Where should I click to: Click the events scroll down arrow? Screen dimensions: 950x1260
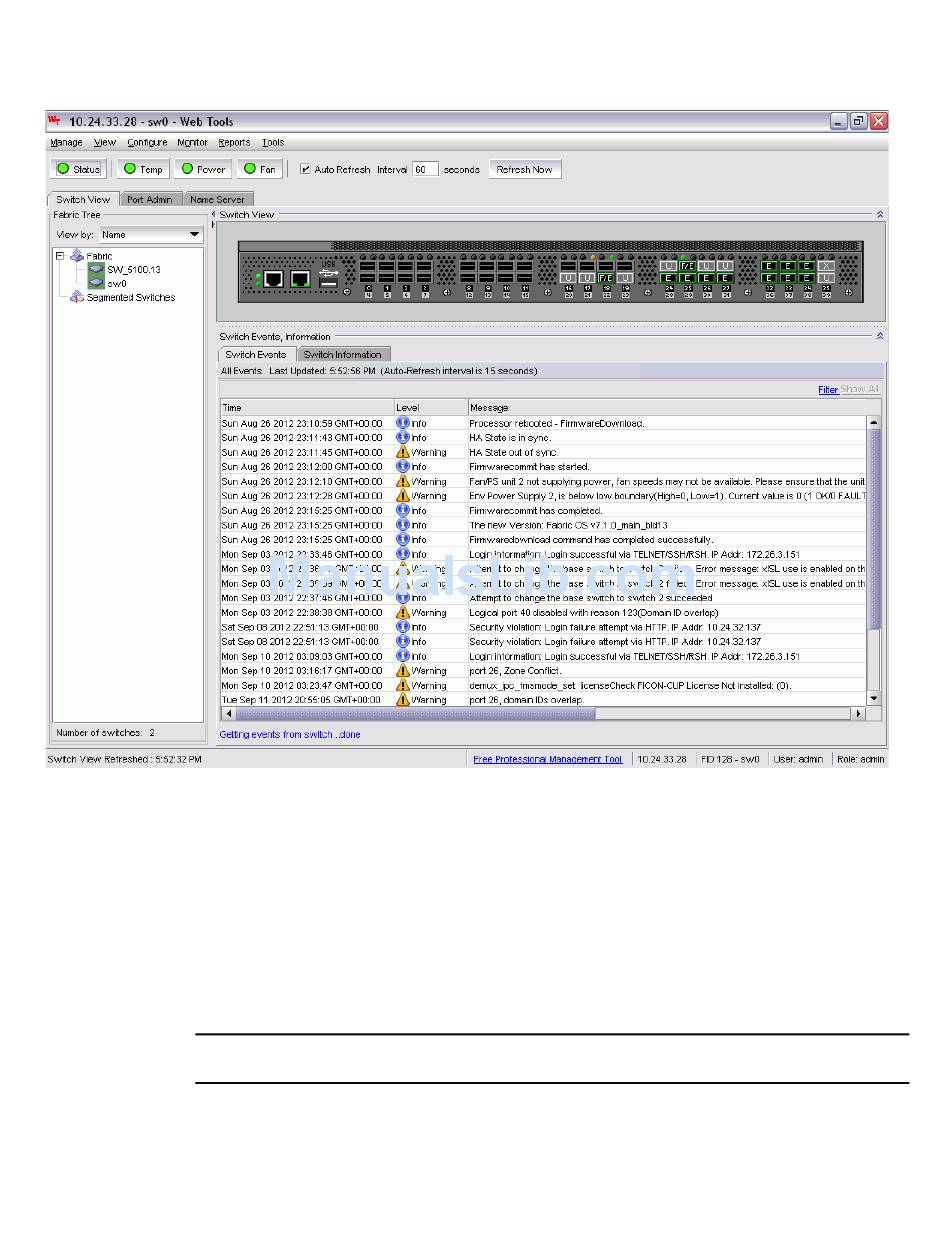point(874,698)
